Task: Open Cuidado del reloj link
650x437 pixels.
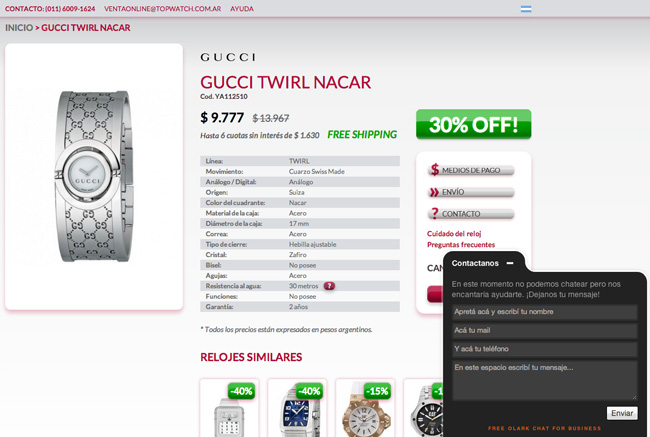Action: [454, 234]
